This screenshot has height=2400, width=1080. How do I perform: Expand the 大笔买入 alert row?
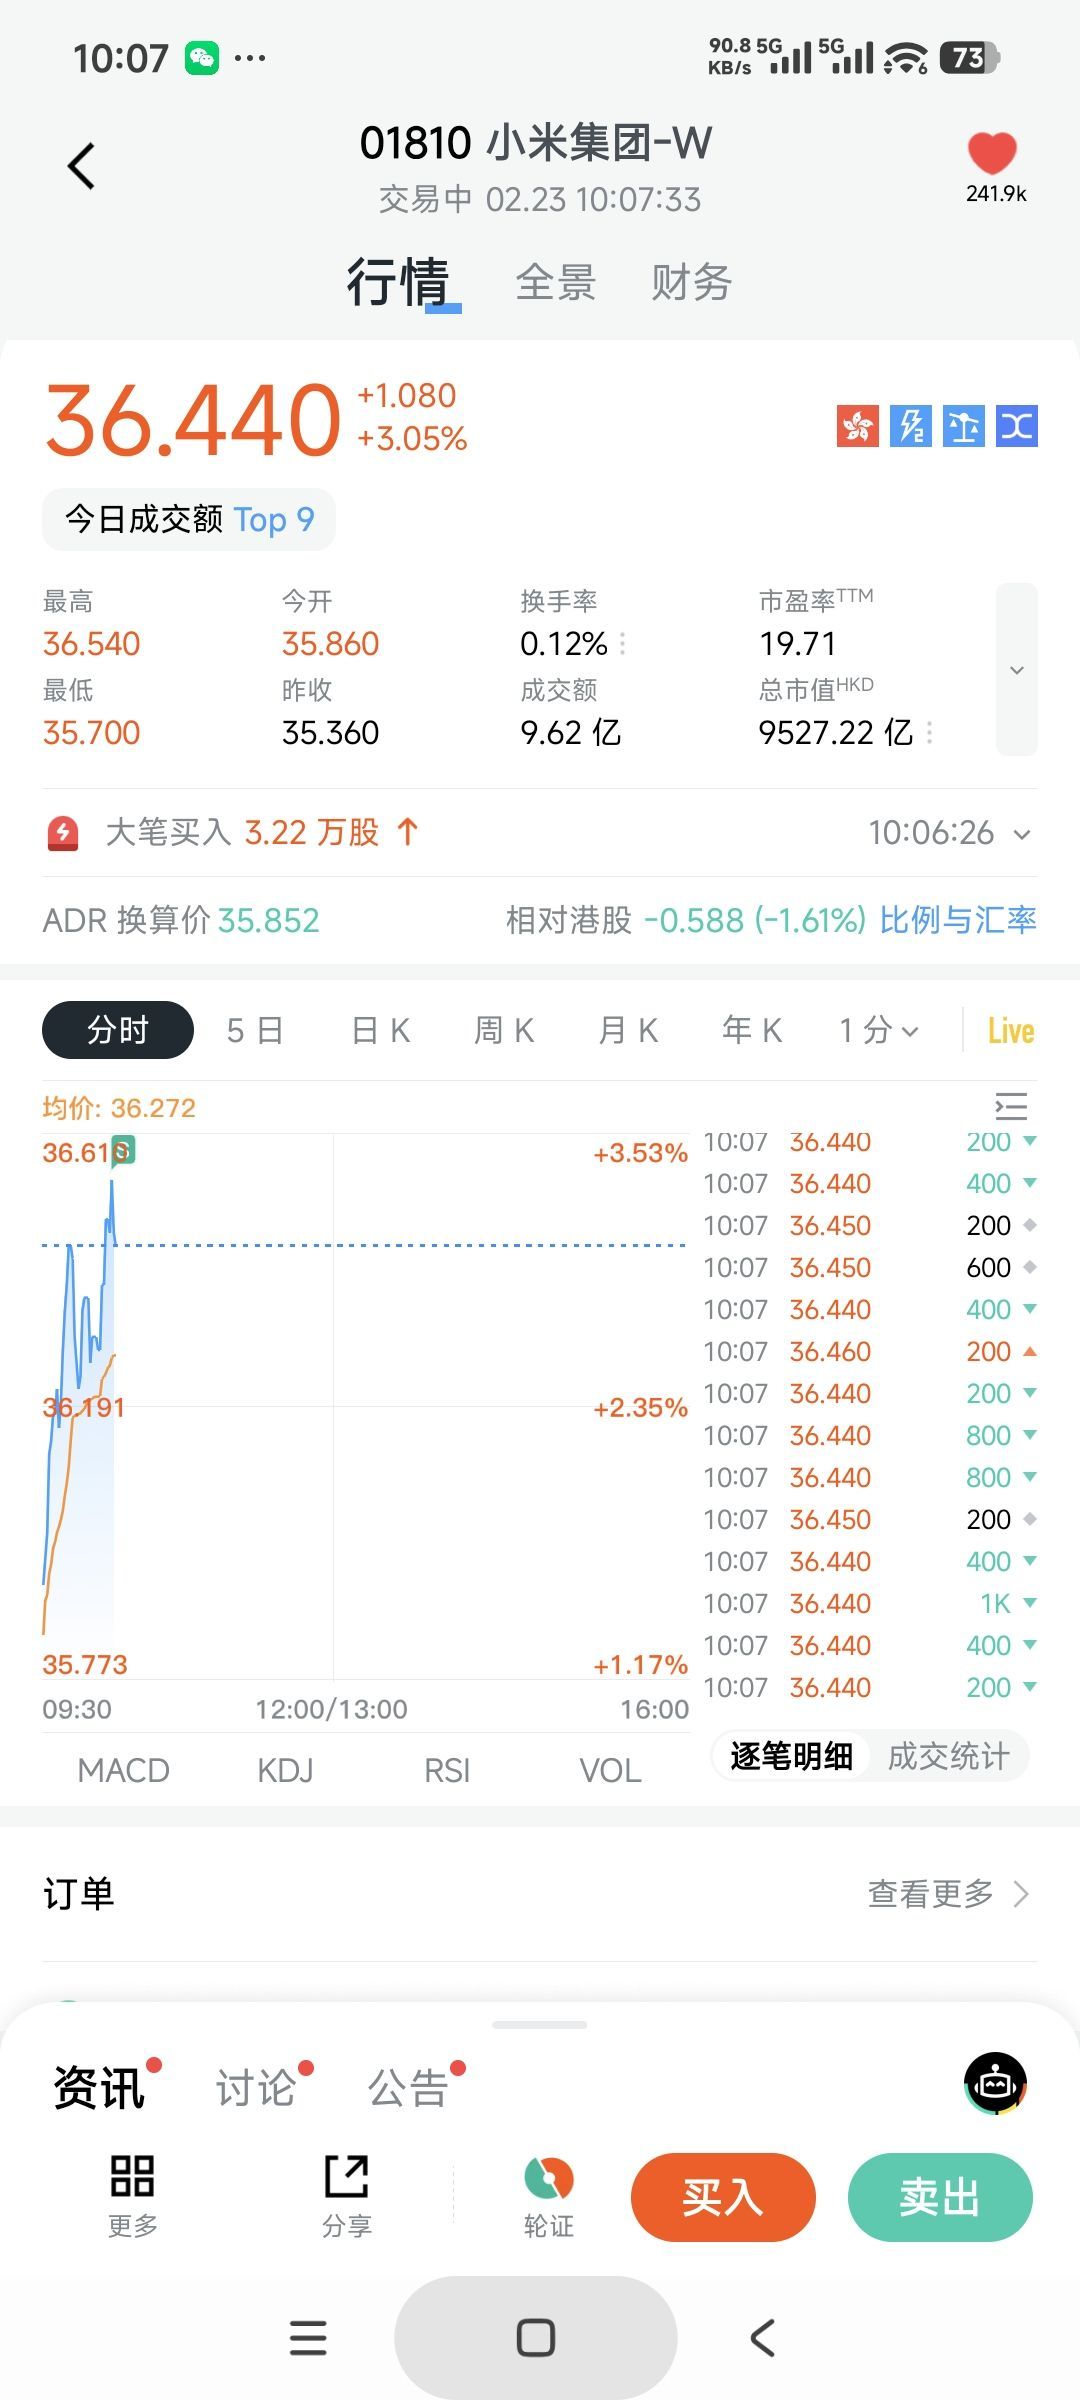coord(1021,833)
